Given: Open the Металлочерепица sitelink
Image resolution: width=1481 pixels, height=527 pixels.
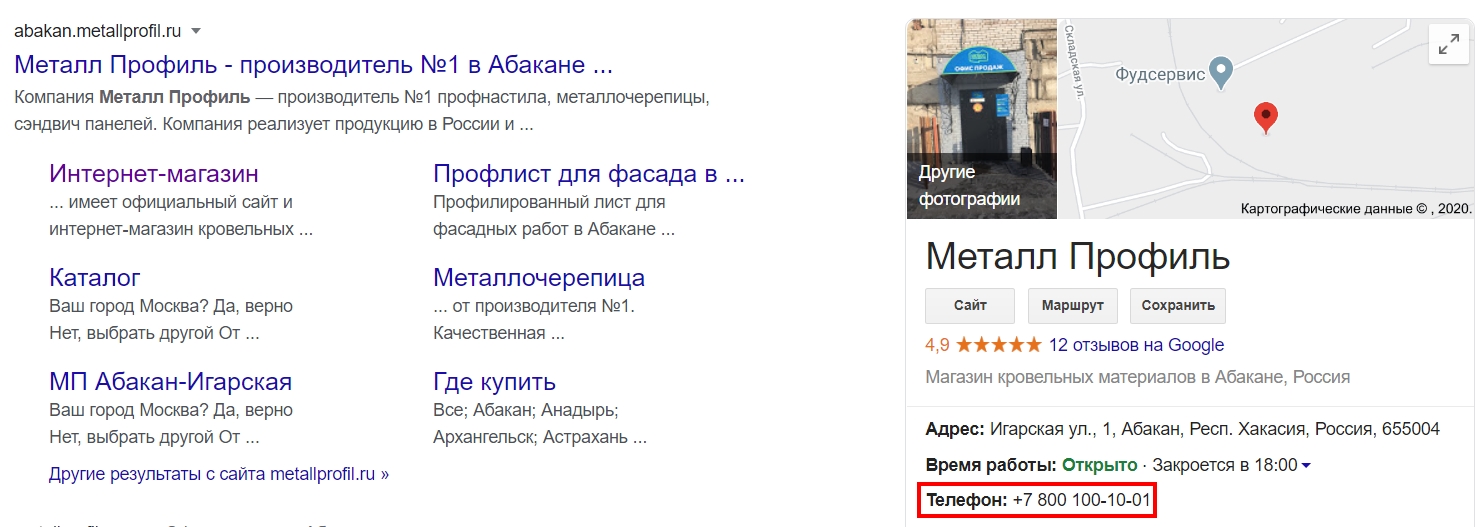Looking at the screenshot, I should tap(539, 277).
